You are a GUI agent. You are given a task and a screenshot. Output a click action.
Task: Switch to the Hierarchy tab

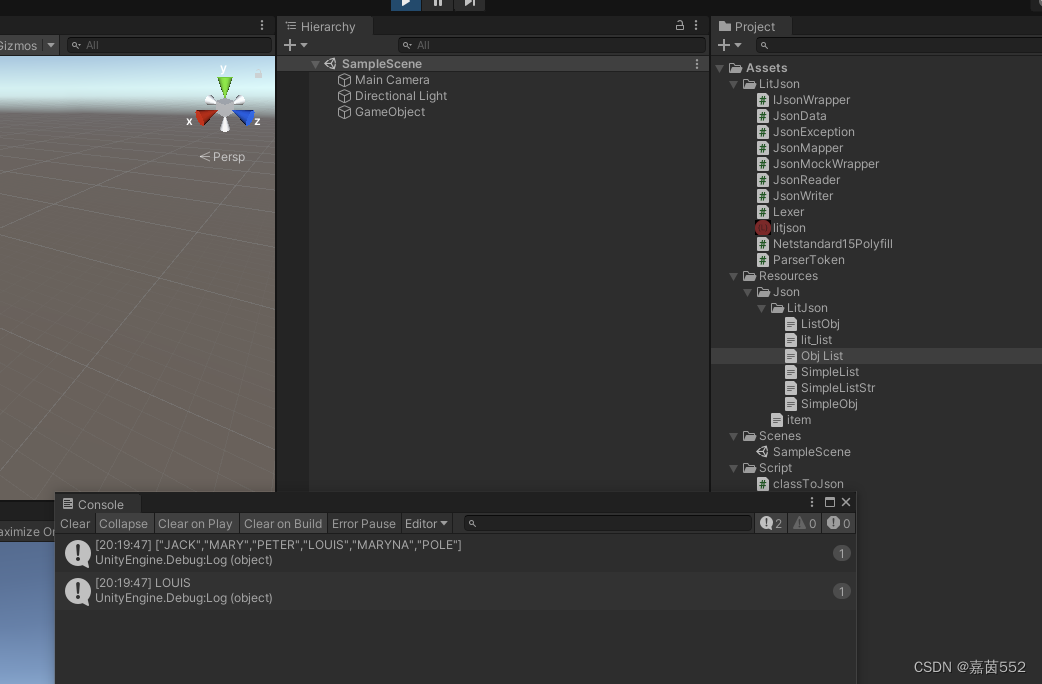coord(325,27)
